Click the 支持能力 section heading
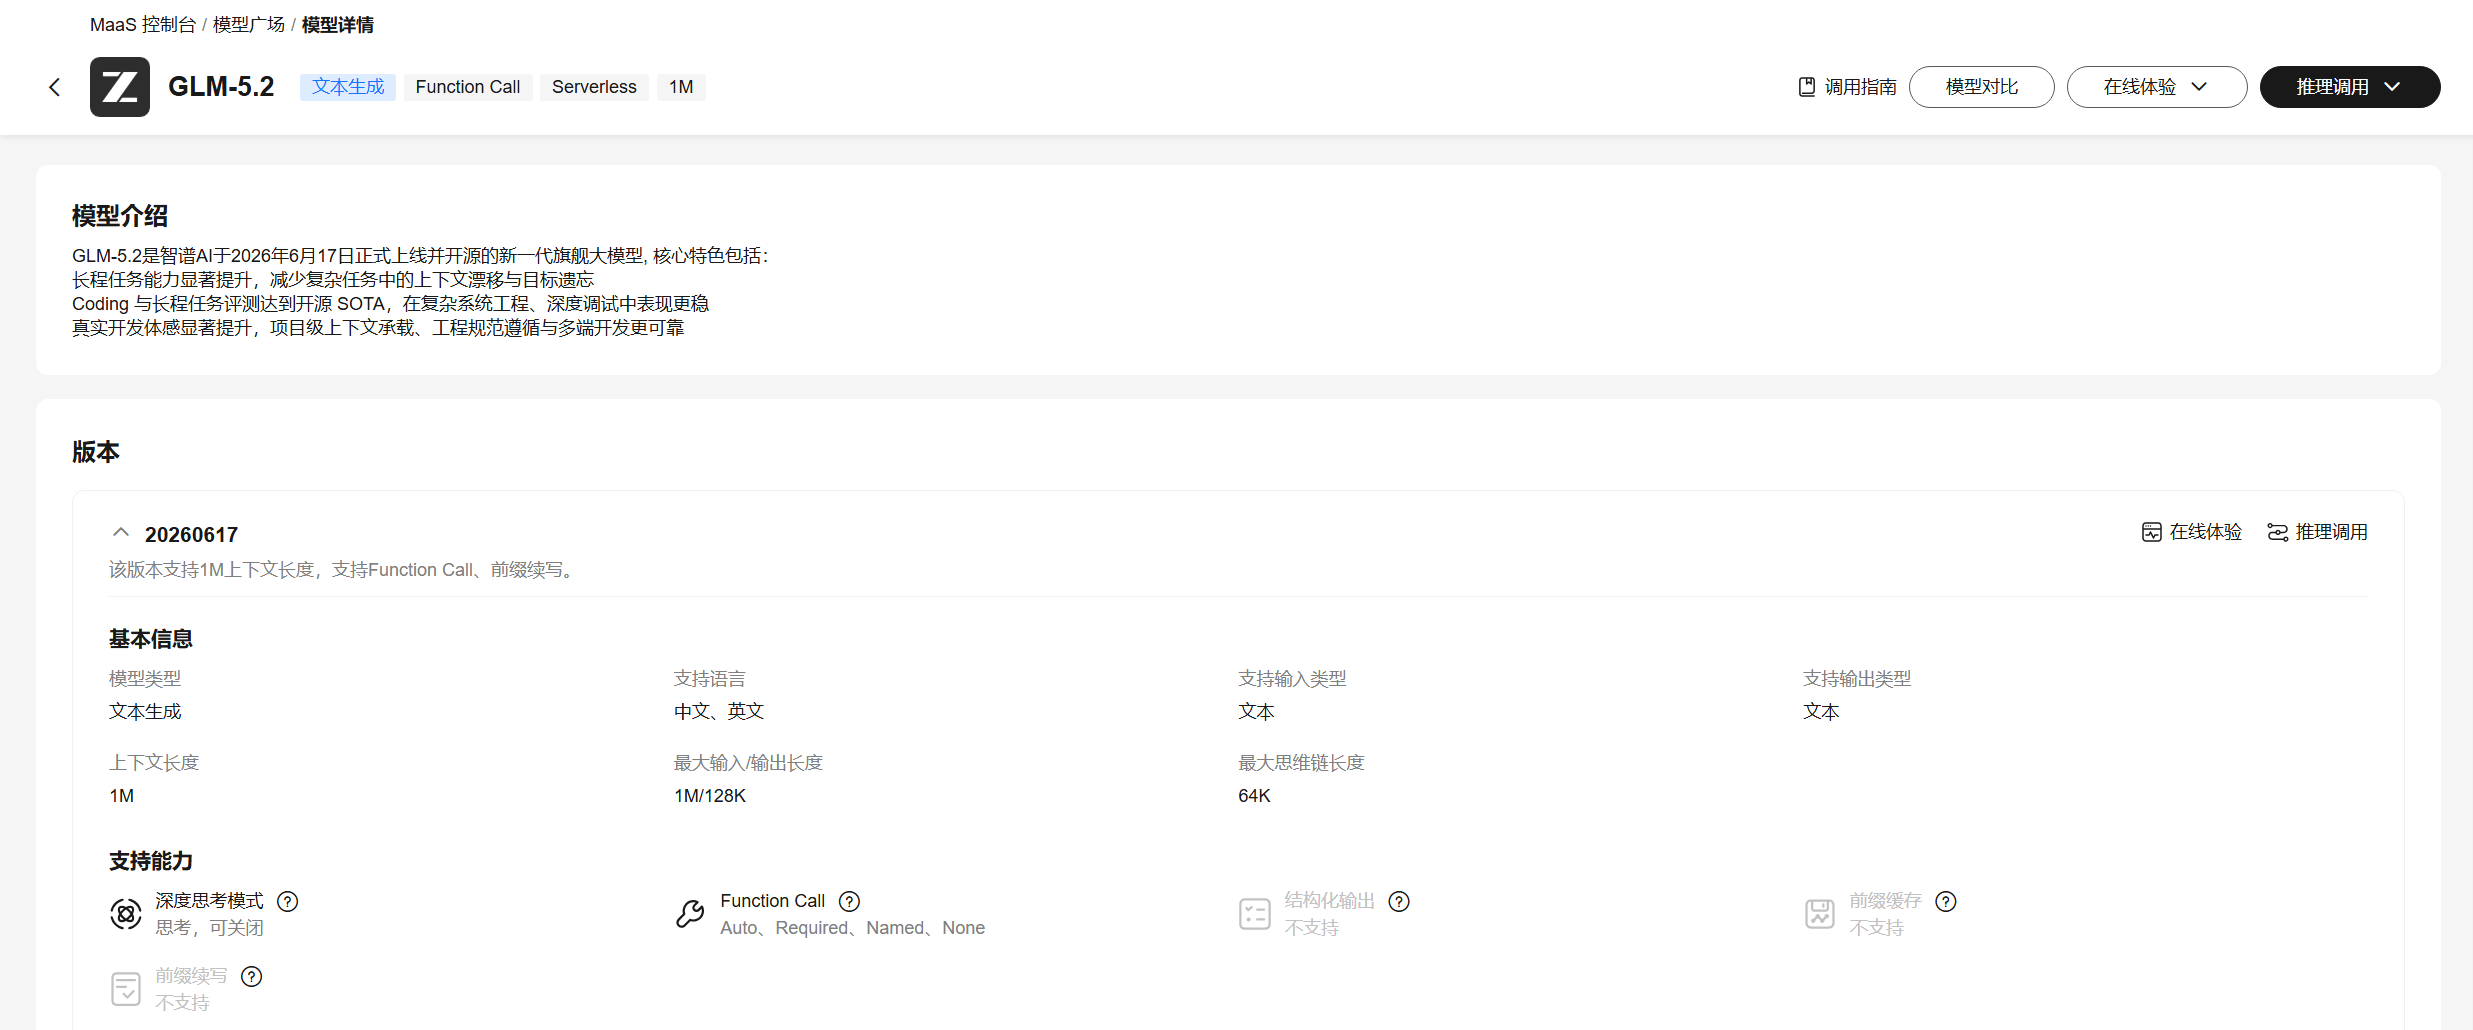Screen dimensions: 2473x1030 (151, 861)
